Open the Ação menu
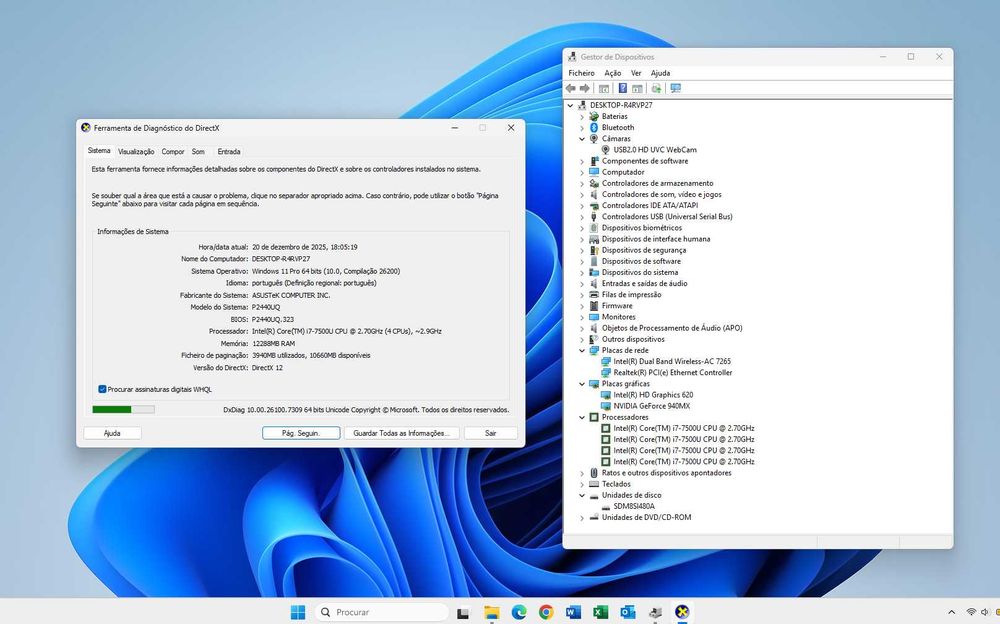The image size is (1000, 624). tap(612, 73)
